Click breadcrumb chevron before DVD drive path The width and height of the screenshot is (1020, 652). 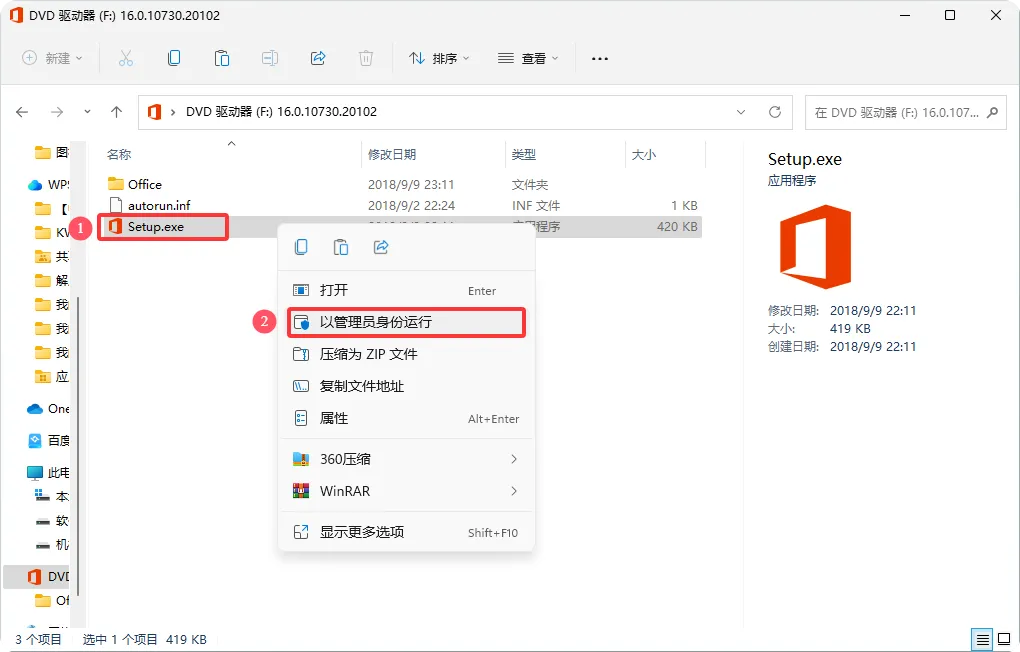pyautogui.click(x=173, y=112)
